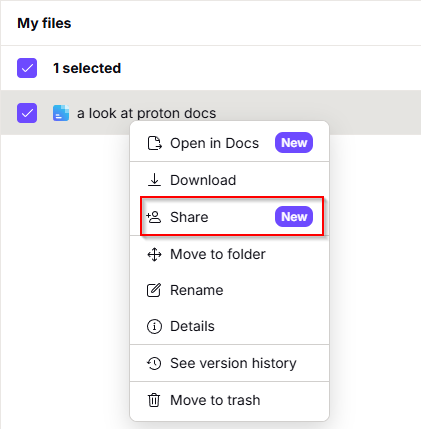Click the Share add-person icon
421x429 pixels.
154,217
